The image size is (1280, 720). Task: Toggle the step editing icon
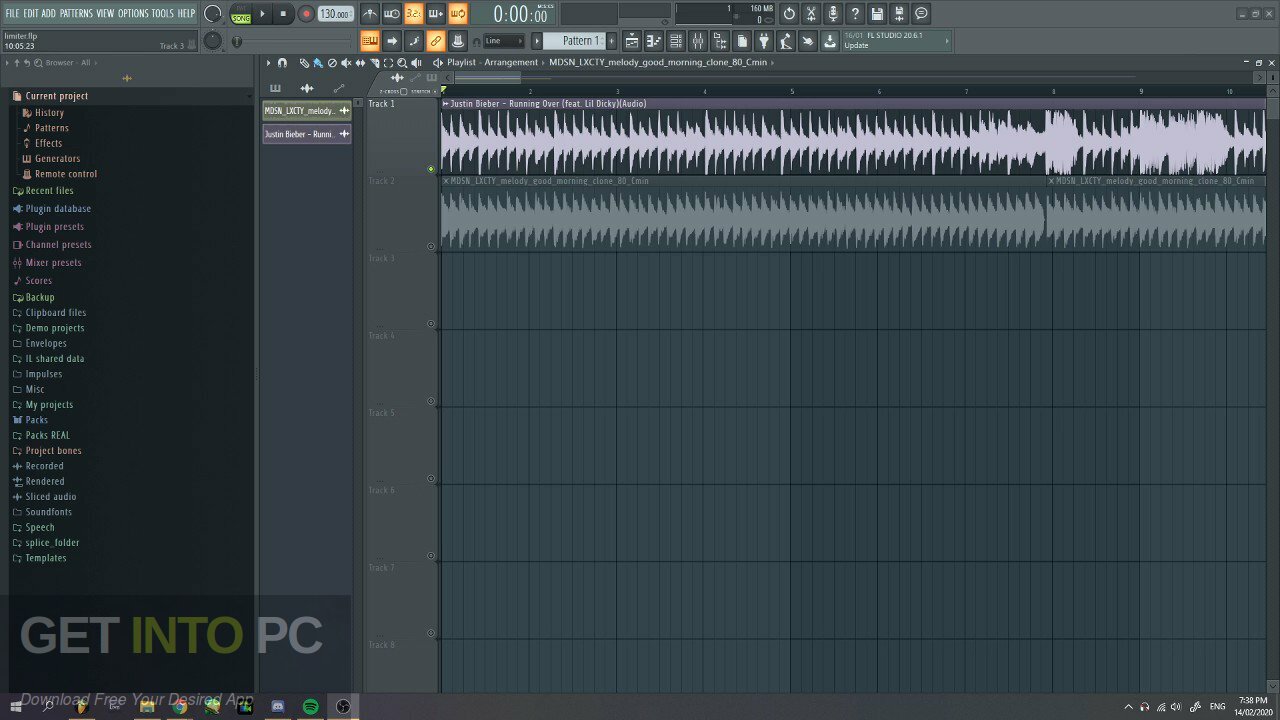414,41
